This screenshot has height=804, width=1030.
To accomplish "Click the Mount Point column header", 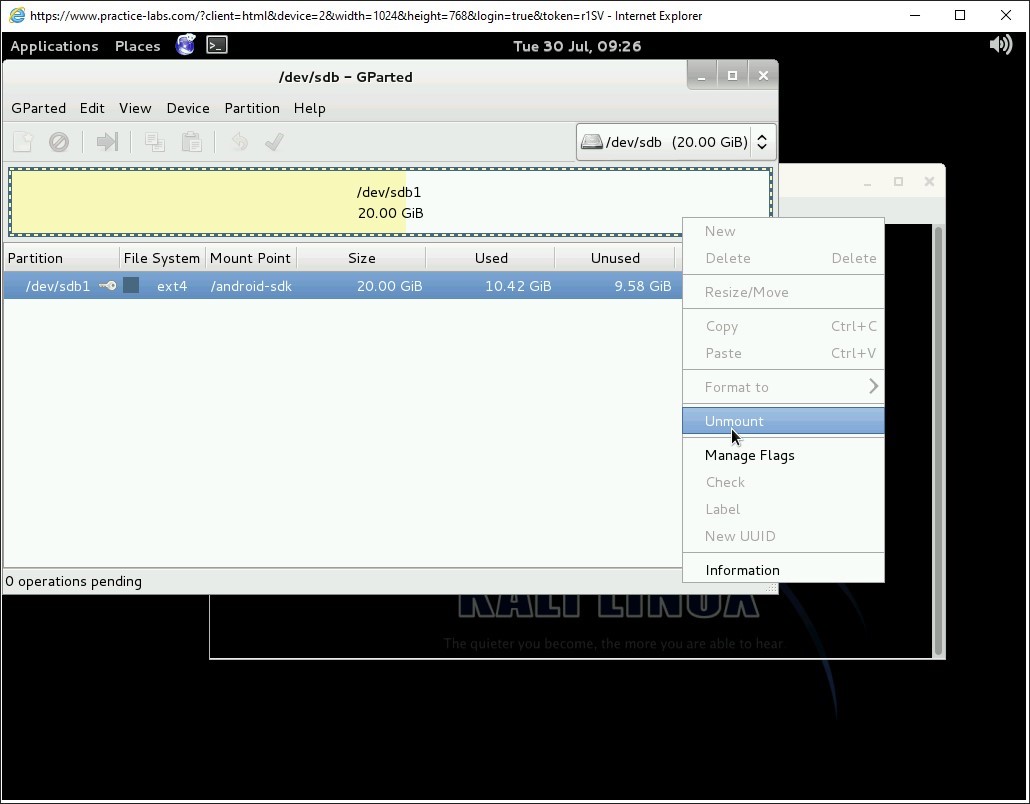I will tap(250, 258).
